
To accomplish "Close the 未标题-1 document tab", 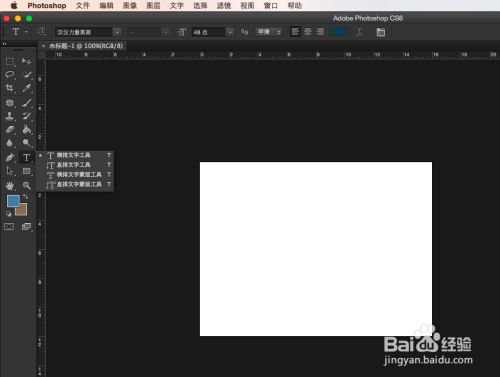I will 43,46.
